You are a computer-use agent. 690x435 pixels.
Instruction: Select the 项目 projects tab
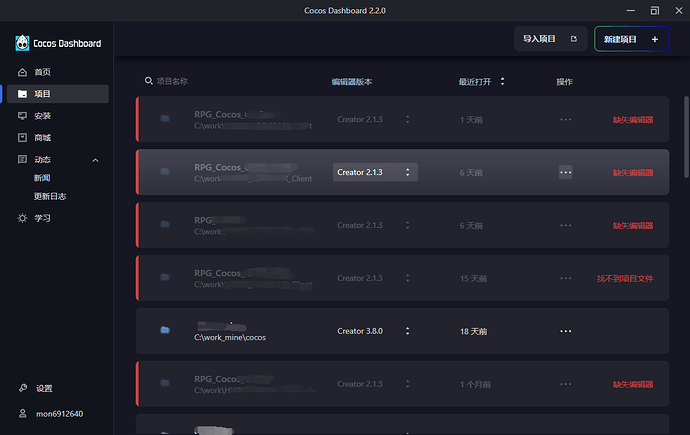click(58, 94)
